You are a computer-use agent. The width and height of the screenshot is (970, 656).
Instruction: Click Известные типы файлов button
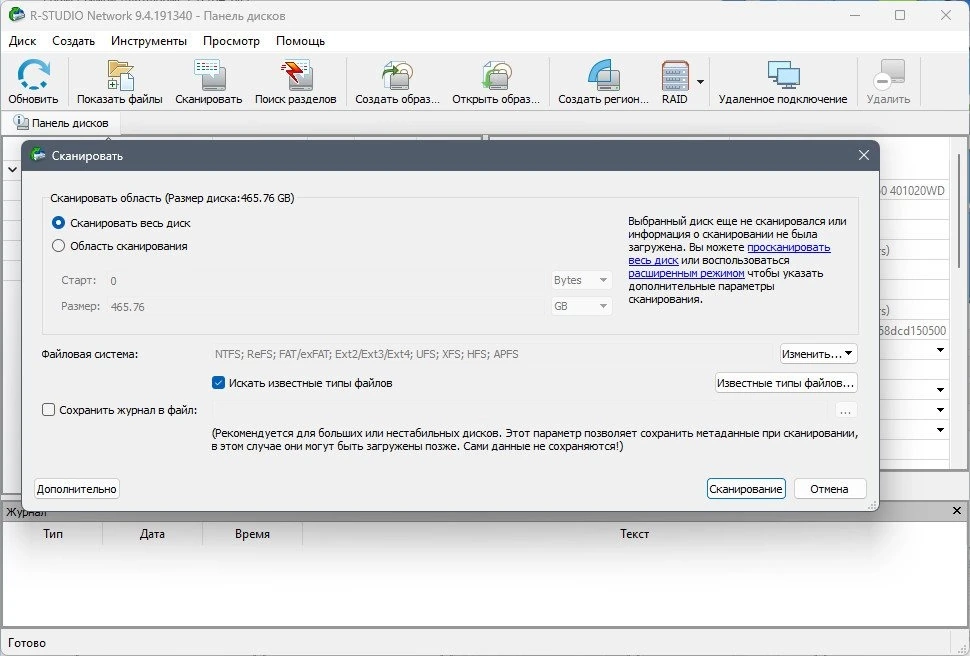point(786,383)
